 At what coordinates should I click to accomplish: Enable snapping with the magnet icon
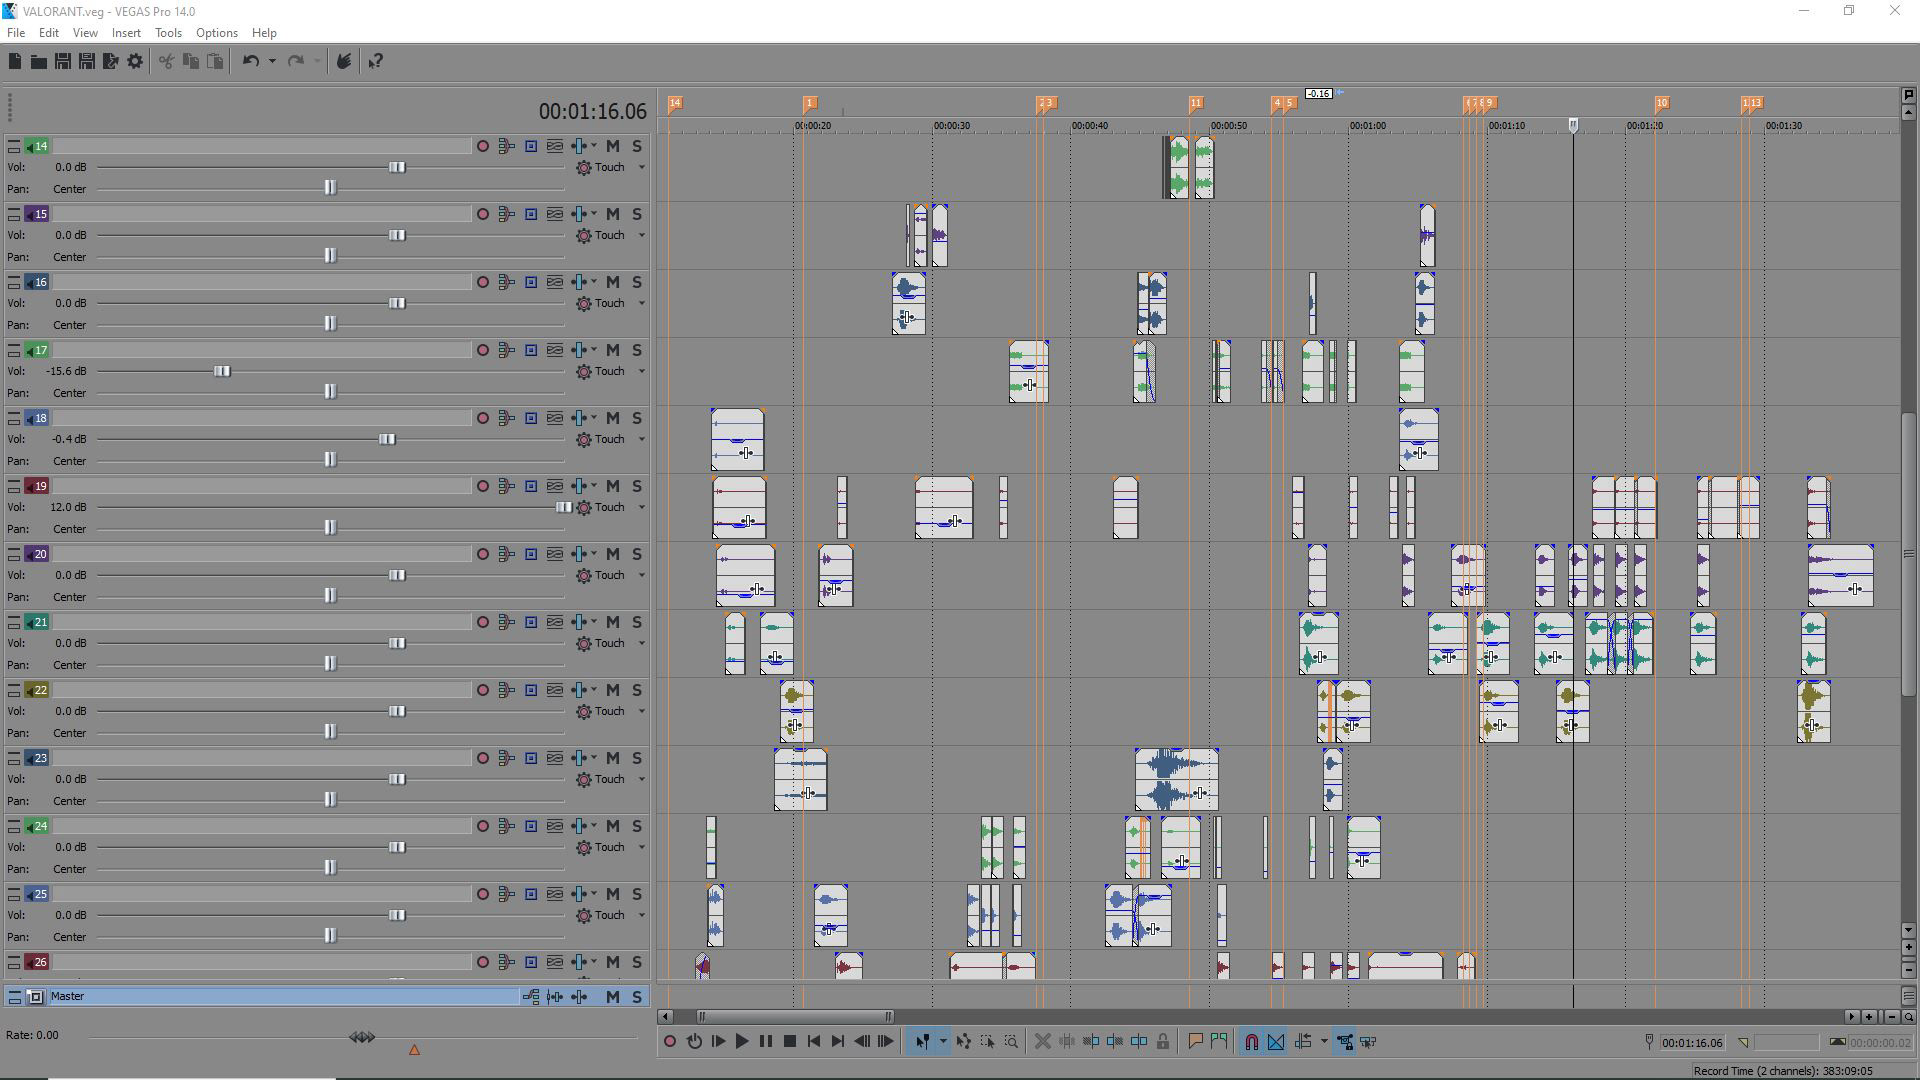tap(1251, 1042)
